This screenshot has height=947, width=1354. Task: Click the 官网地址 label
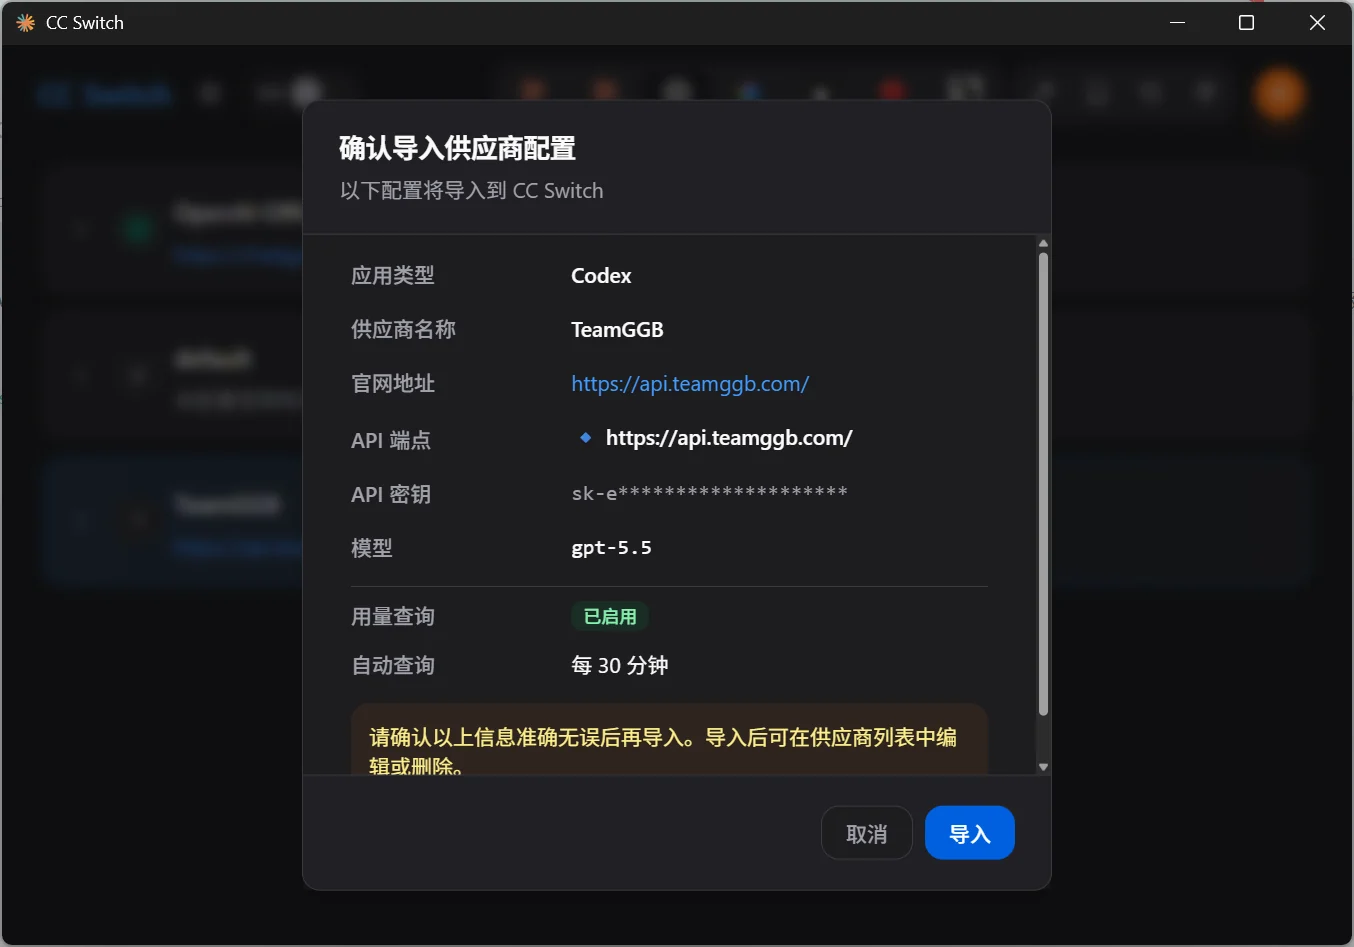(393, 384)
